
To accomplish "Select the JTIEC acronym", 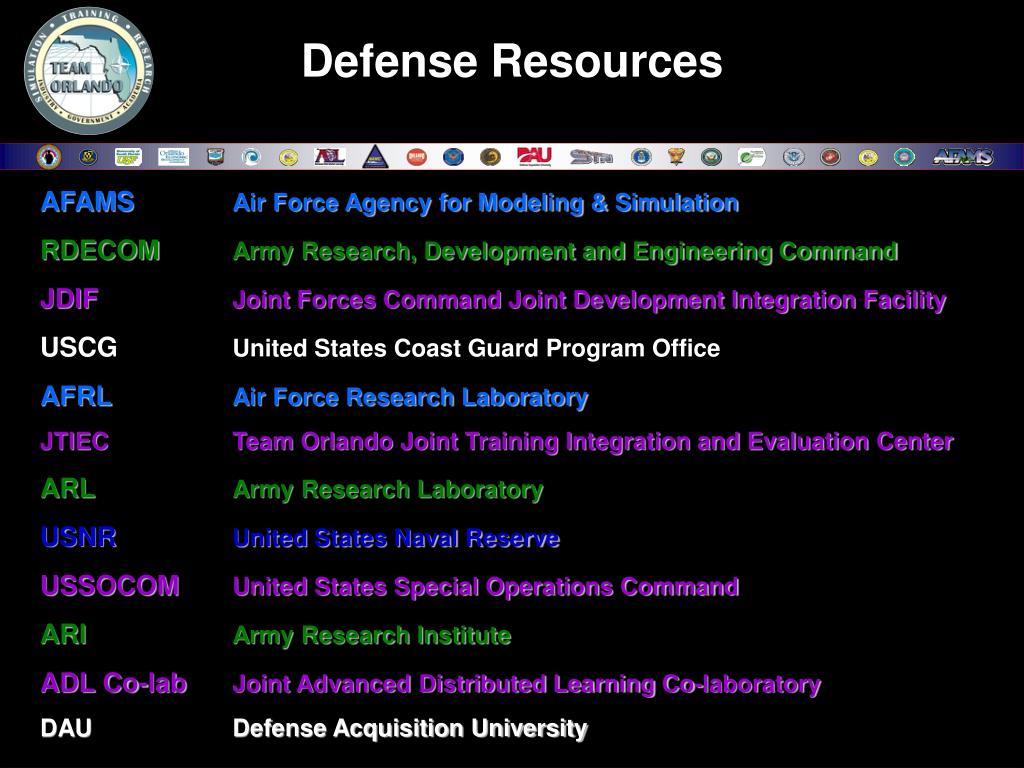I will (74, 441).
